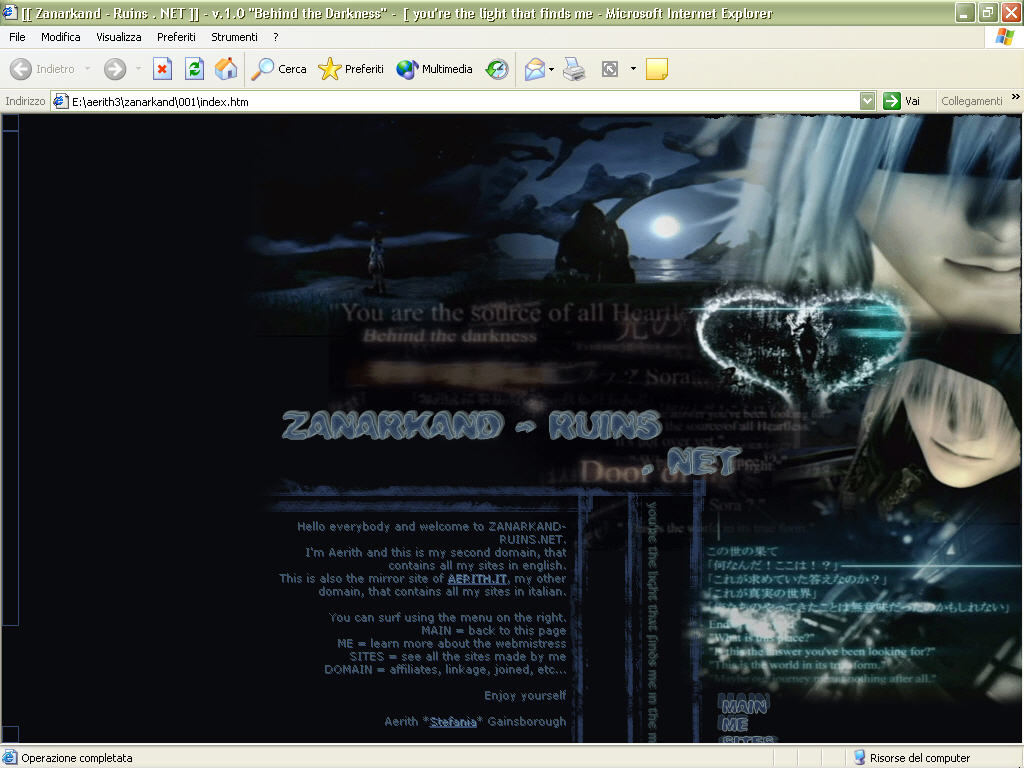Click 'Enjoy yourself' text
Screen dimensions: 1024x768
[525, 696]
